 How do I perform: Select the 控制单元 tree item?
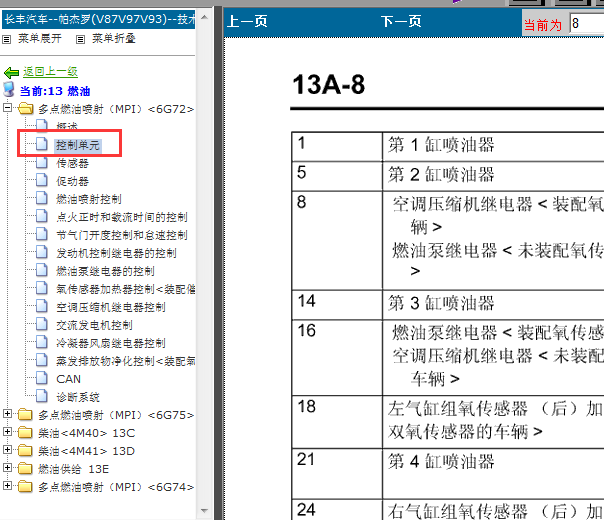tap(78, 145)
